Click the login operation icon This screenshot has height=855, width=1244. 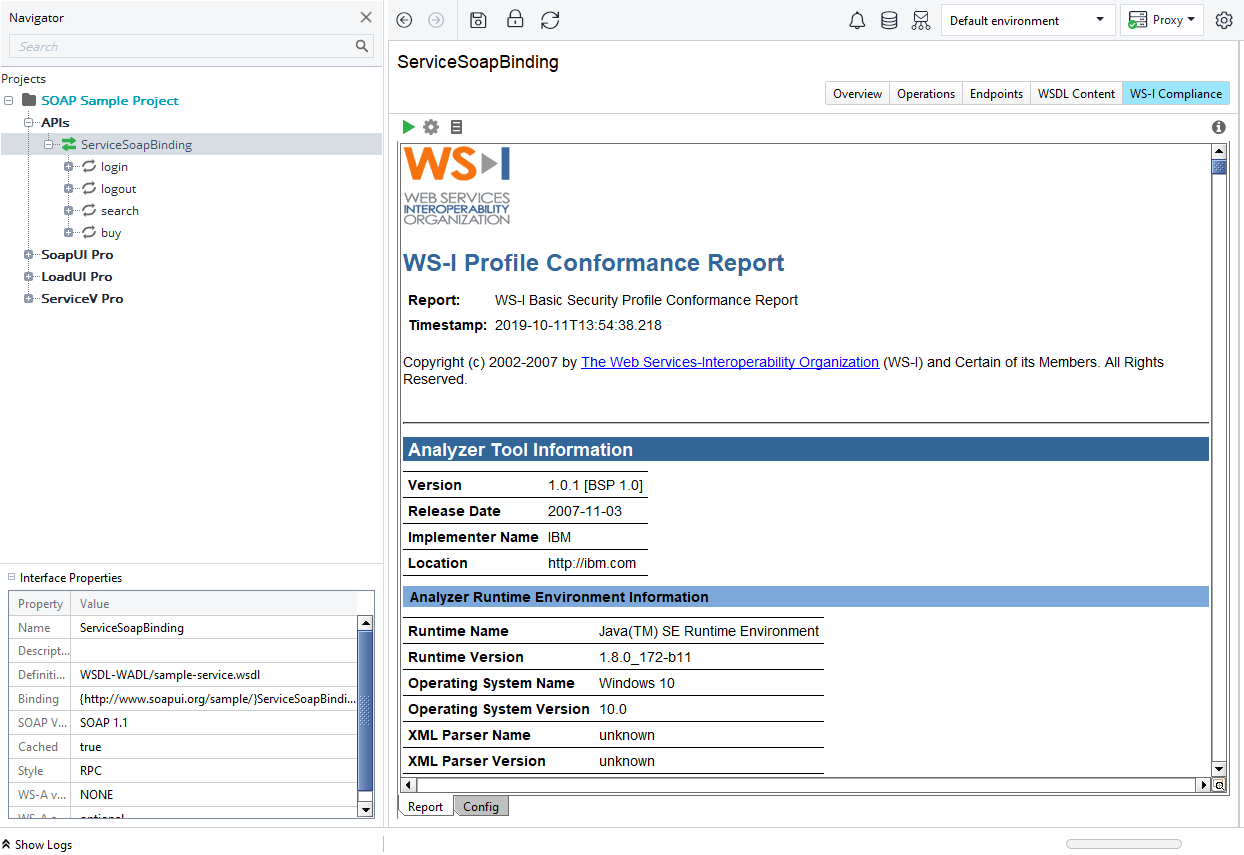[x=89, y=166]
